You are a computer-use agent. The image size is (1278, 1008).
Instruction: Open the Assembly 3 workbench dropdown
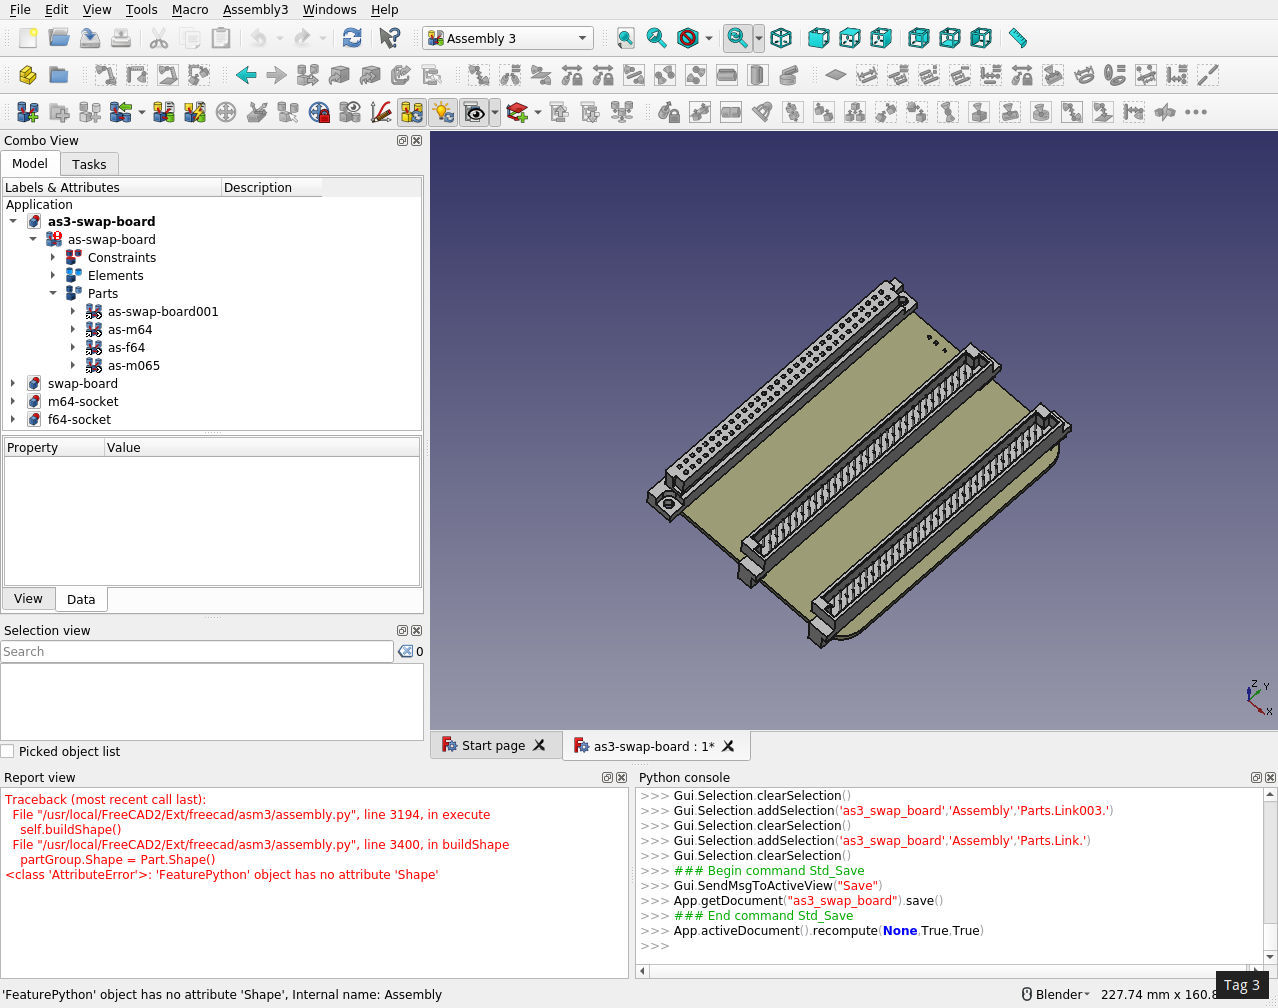pyautogui.click(x=507, y=38)
